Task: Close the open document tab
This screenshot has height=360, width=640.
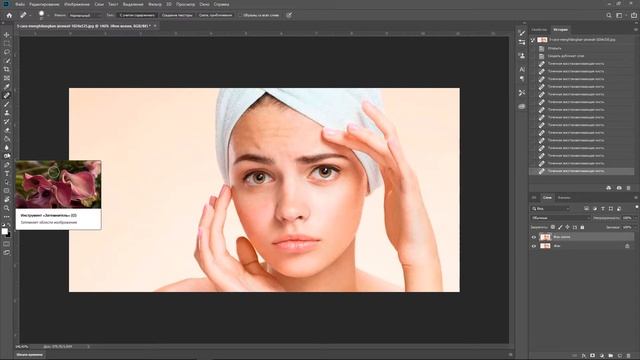Action: [155, 26]
